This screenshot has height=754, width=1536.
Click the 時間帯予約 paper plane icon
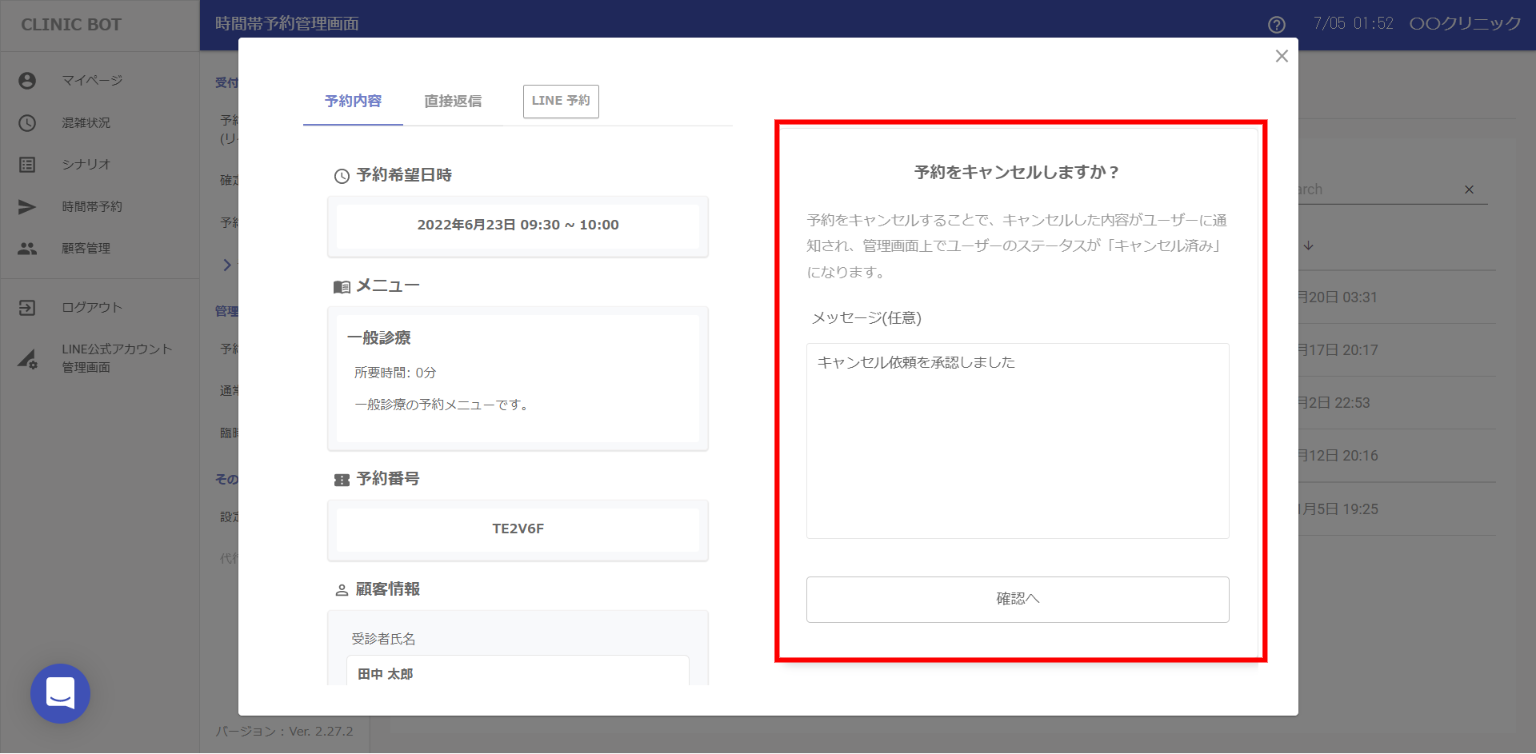click(x=27, y=207)
